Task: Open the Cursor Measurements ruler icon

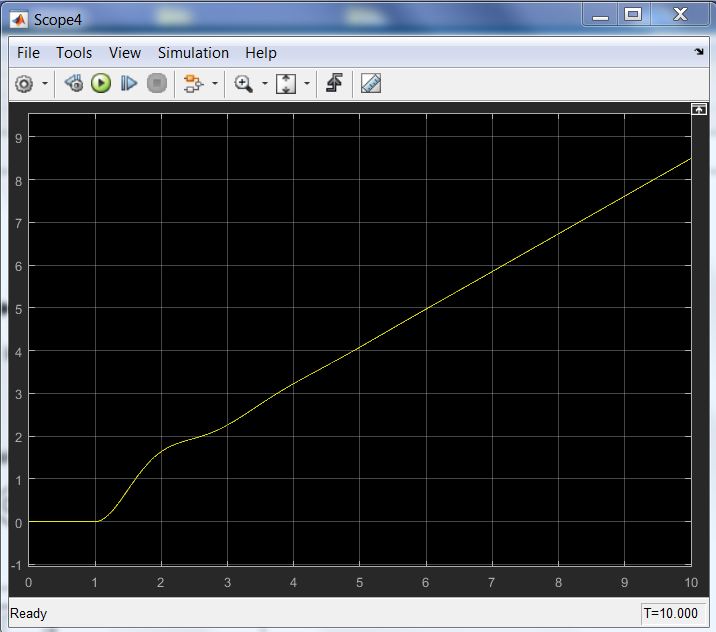Action: click(x=371, y=84)
